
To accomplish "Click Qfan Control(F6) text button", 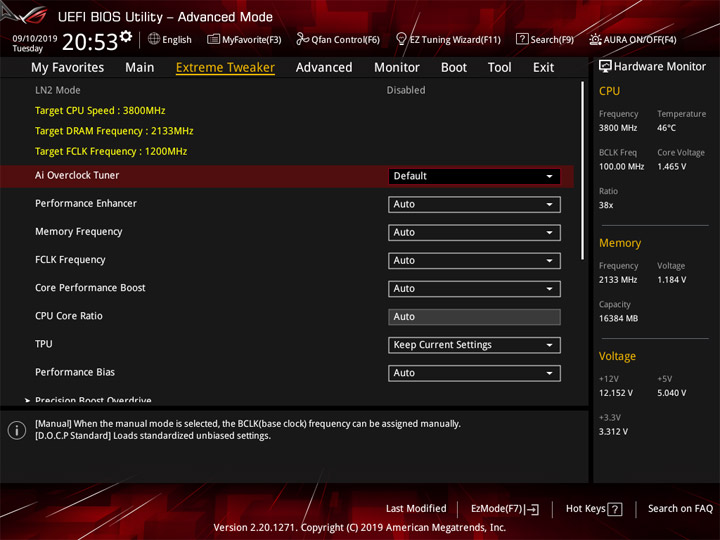I will 345,40.
